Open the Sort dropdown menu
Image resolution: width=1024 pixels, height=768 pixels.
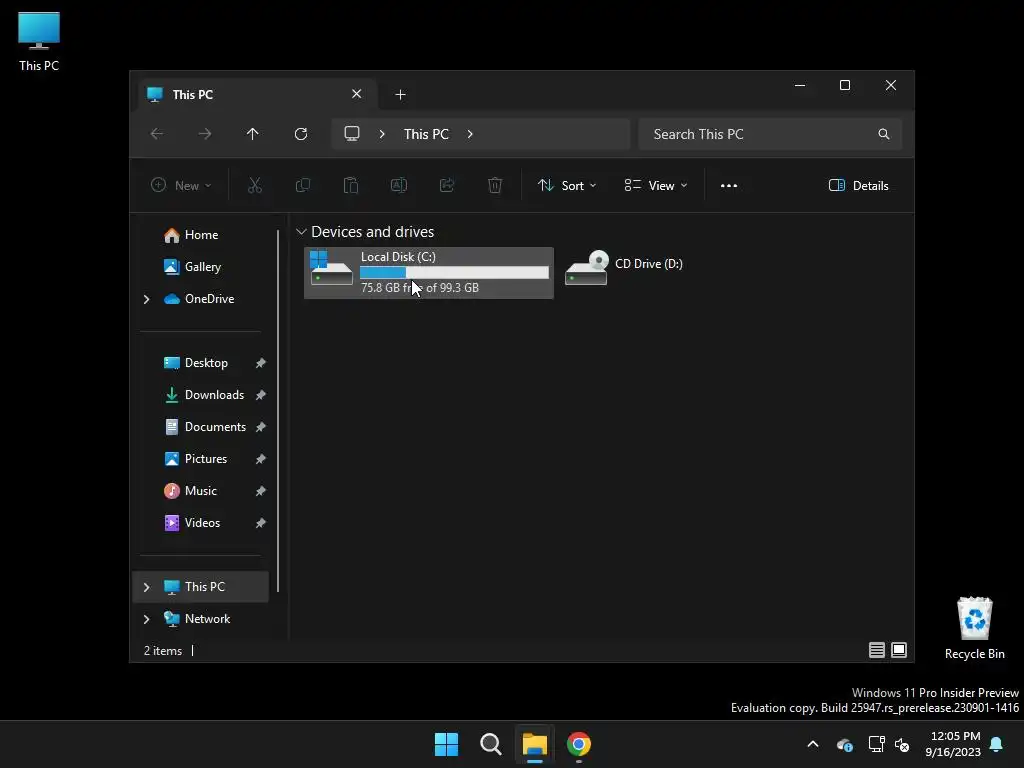(567, 185)
